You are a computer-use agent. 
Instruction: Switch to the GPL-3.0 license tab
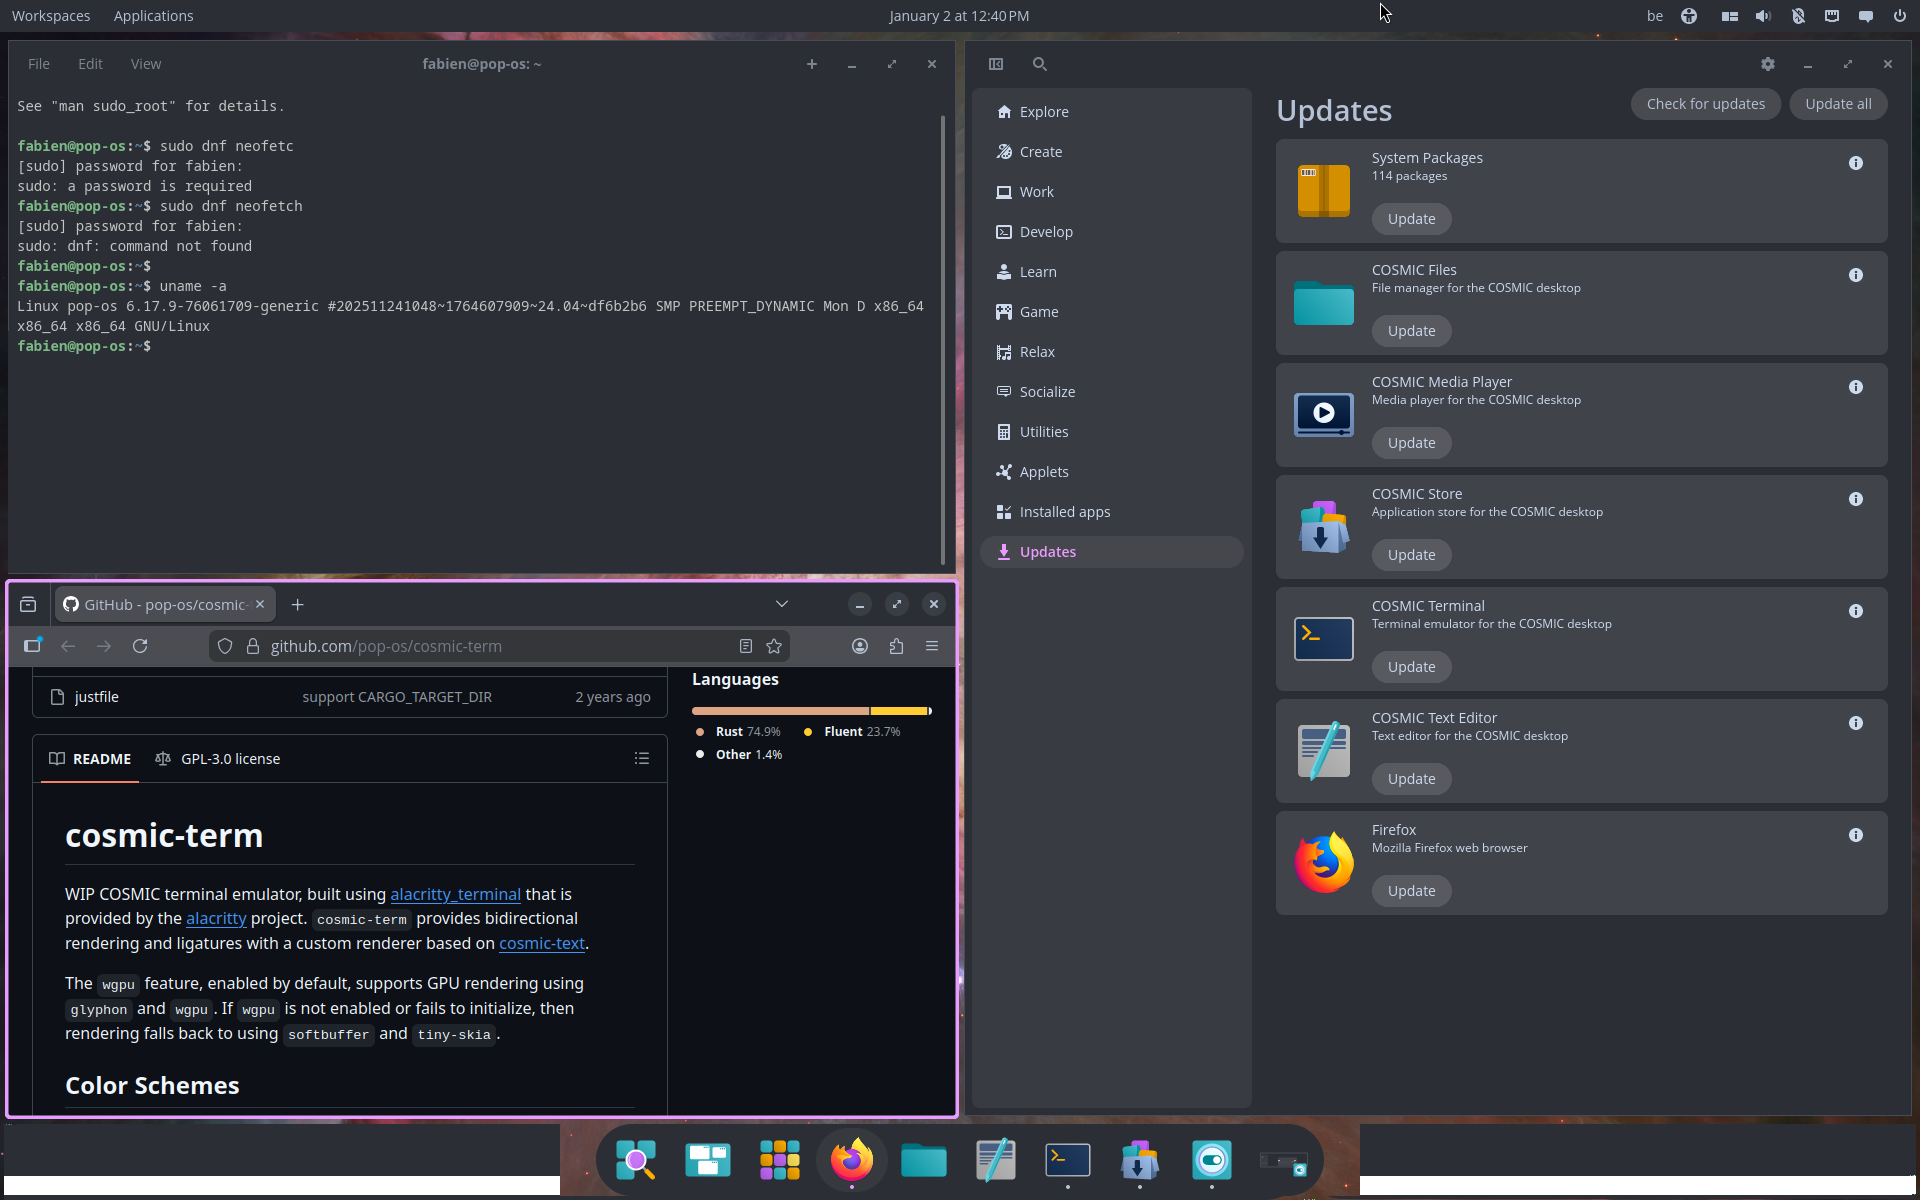point(230,758)
